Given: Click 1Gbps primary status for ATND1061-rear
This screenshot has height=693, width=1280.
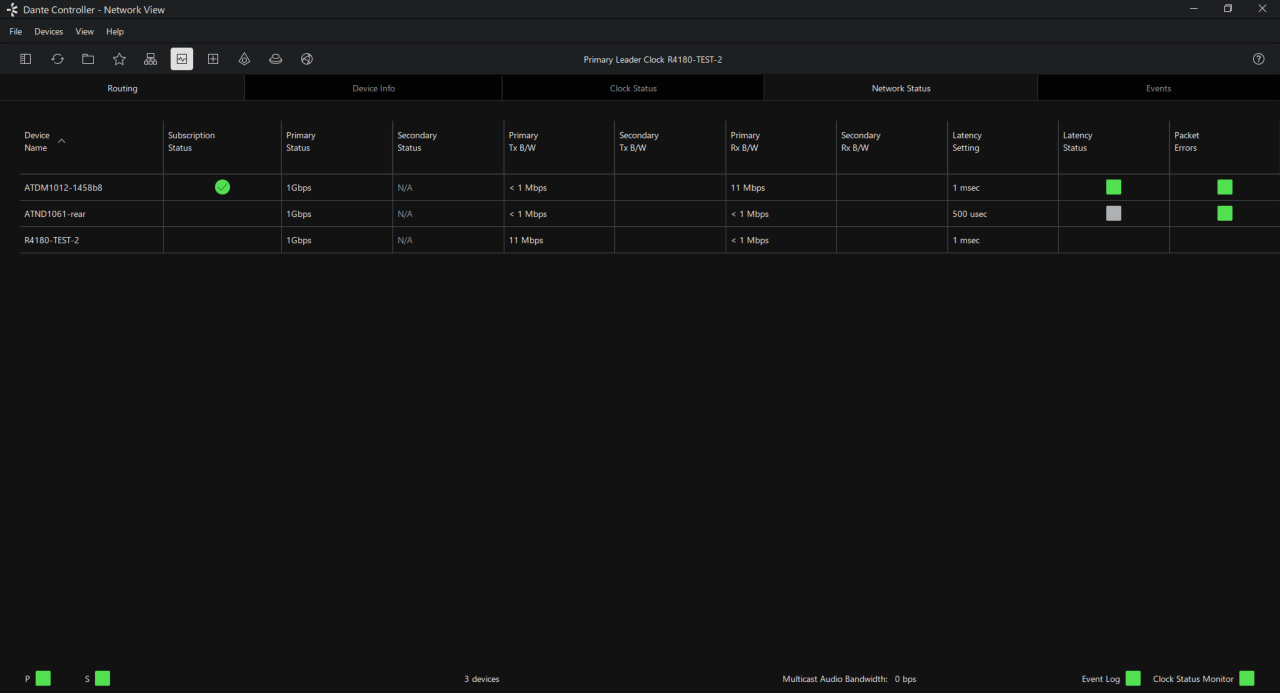Looking at the screenshot, I should point(299,214).
